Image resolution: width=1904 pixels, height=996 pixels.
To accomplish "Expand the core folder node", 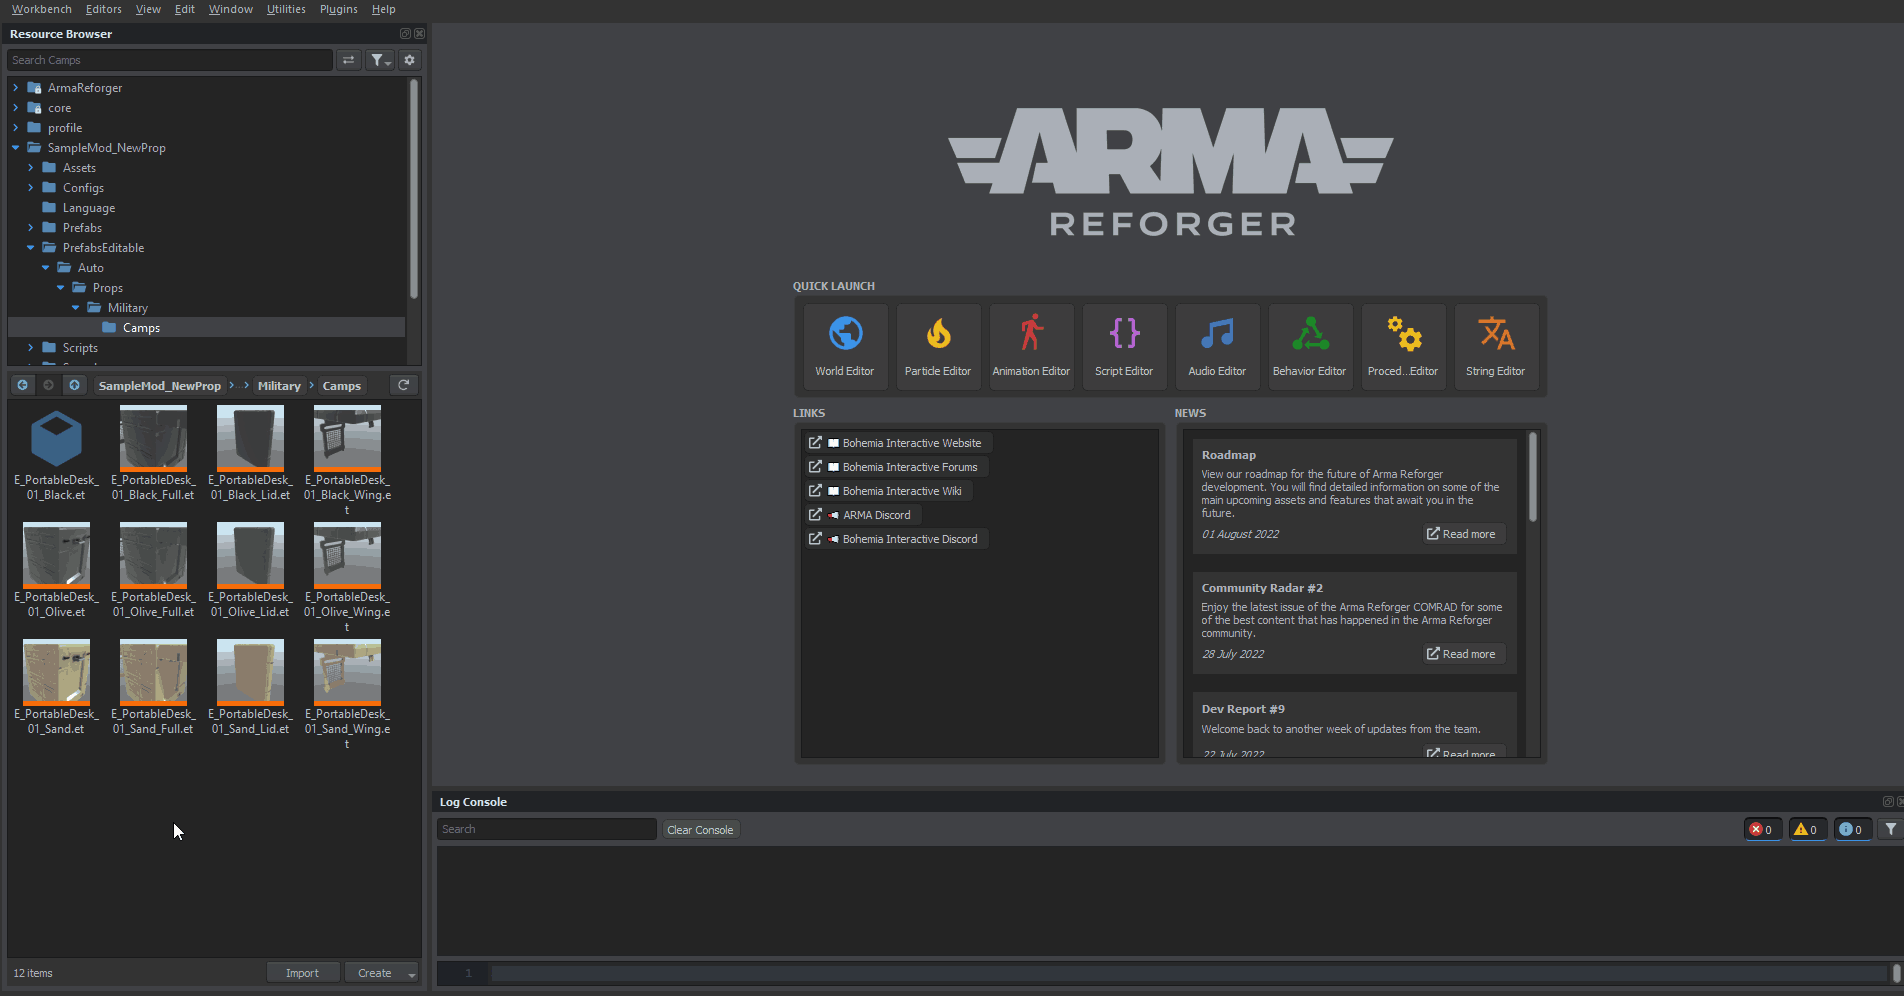I will 16,108.
